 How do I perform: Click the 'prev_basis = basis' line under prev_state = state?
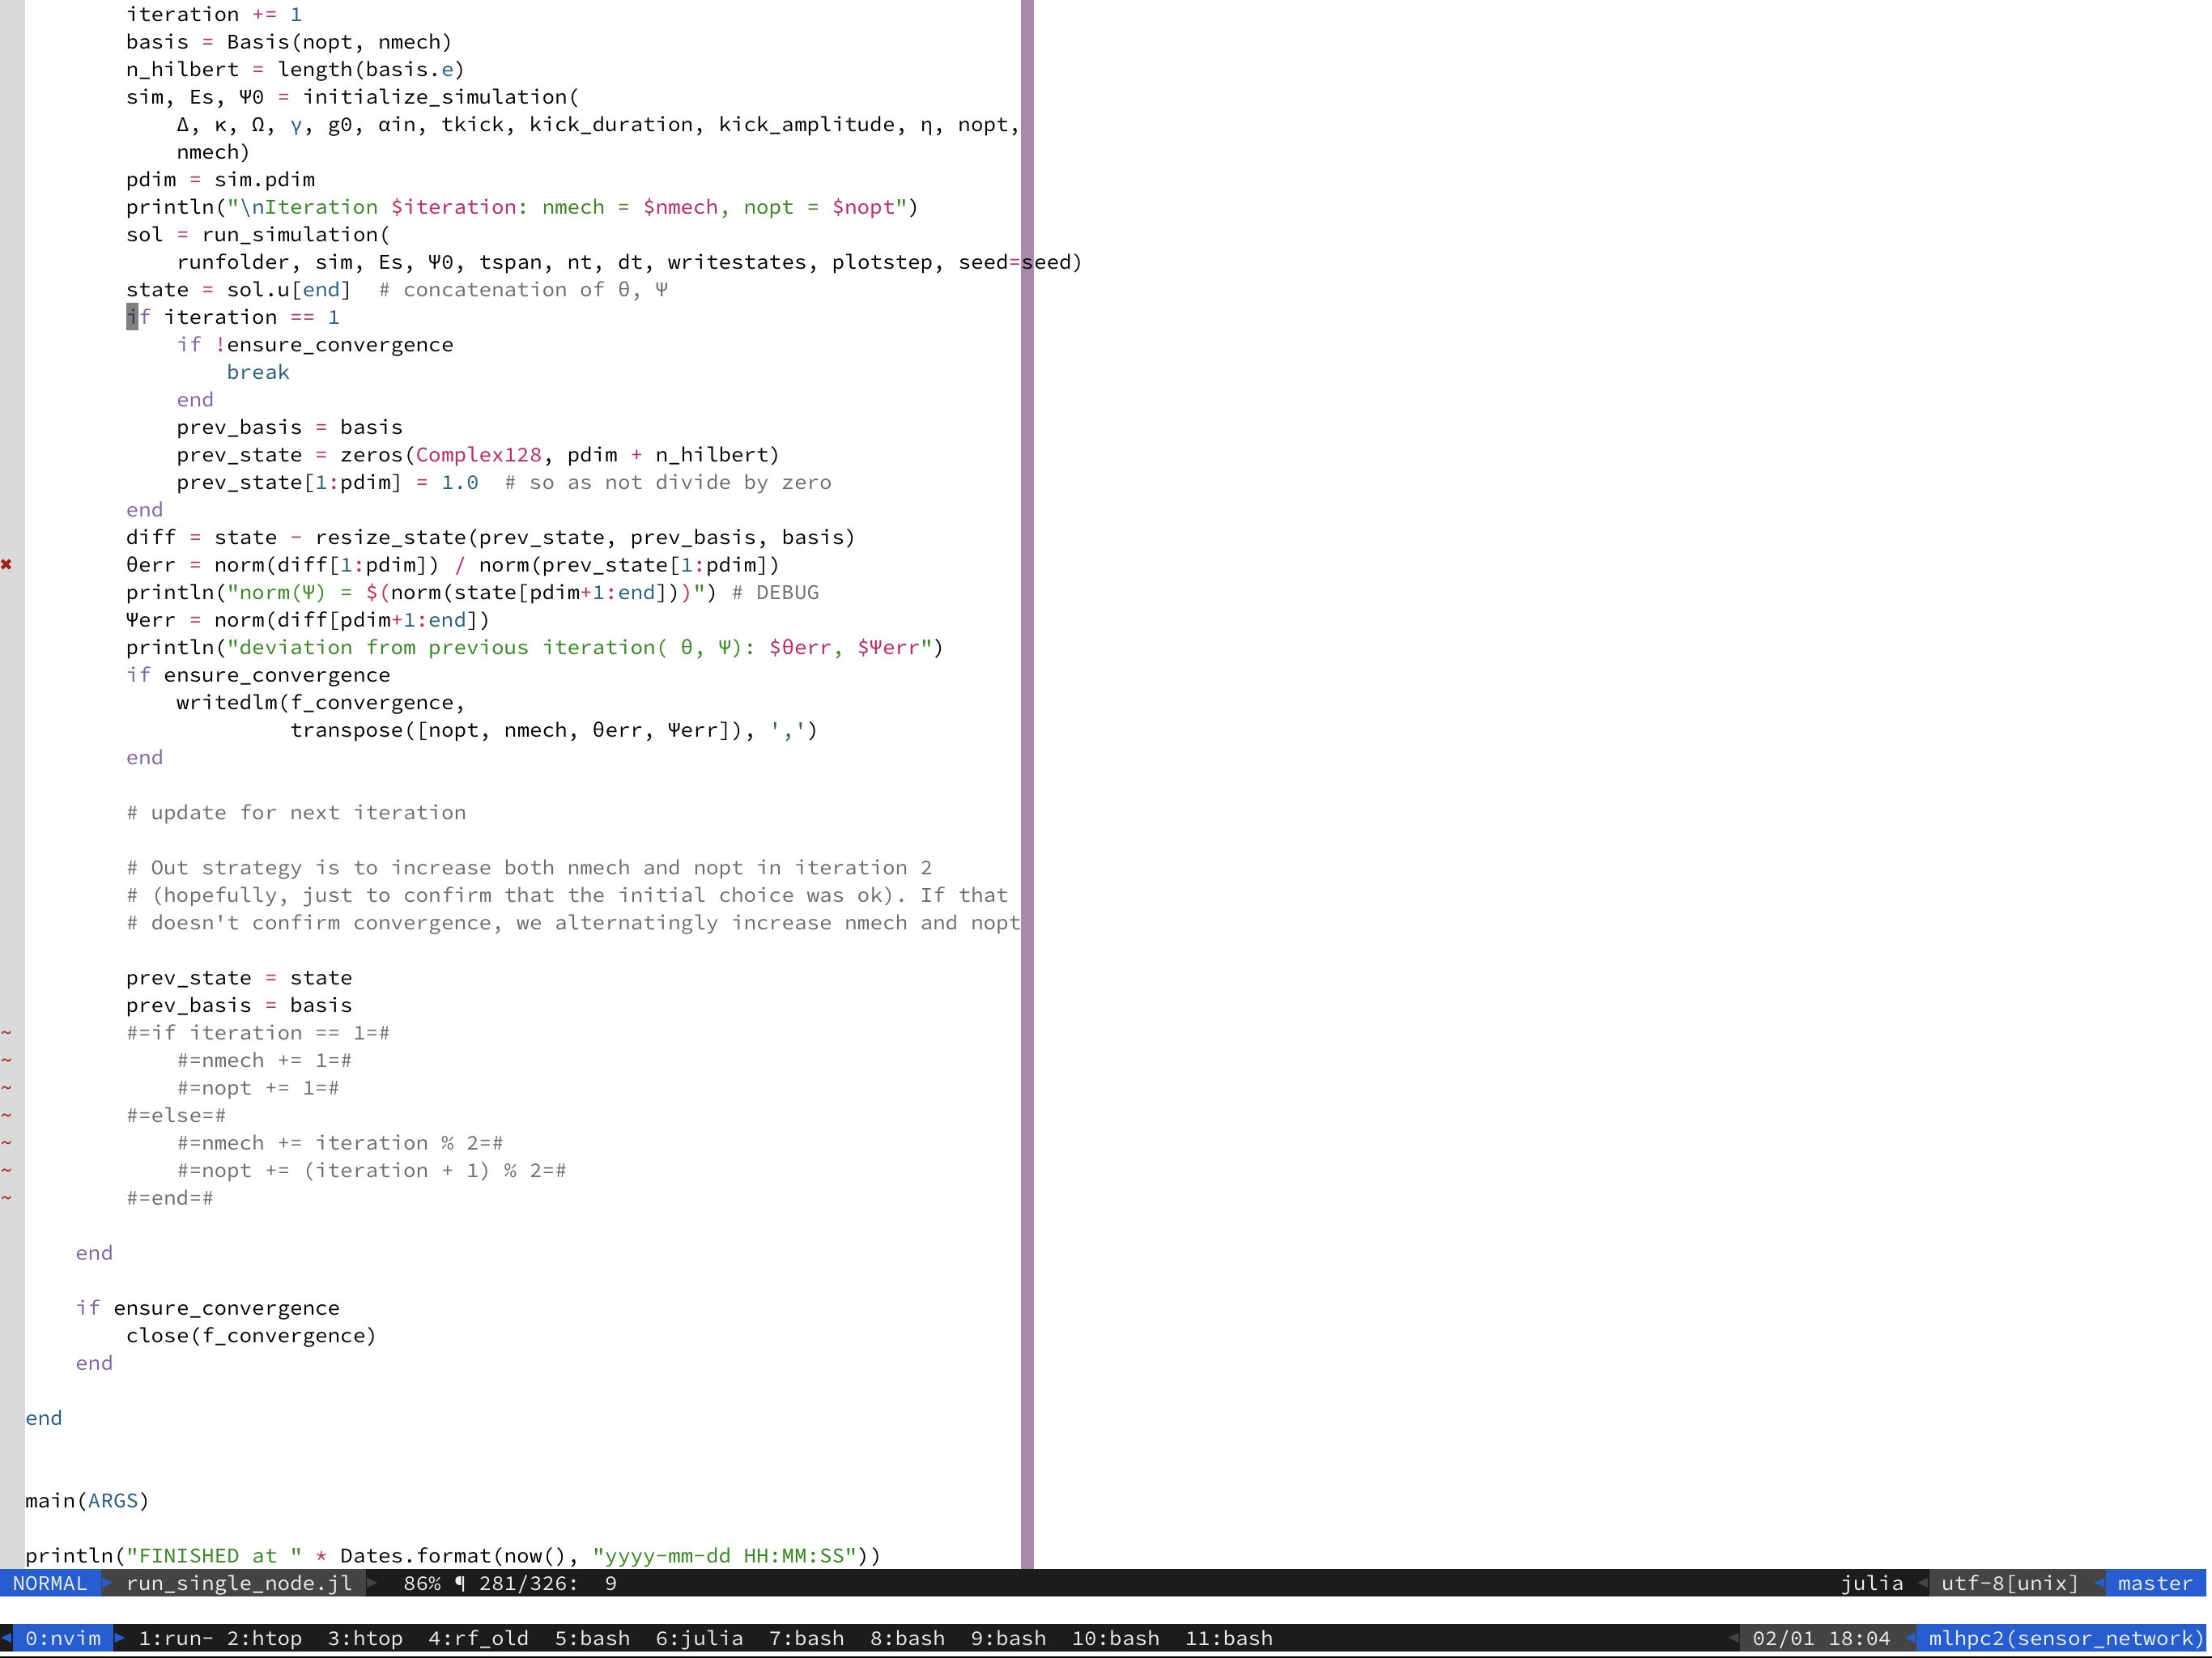[x=239, y=1005]
